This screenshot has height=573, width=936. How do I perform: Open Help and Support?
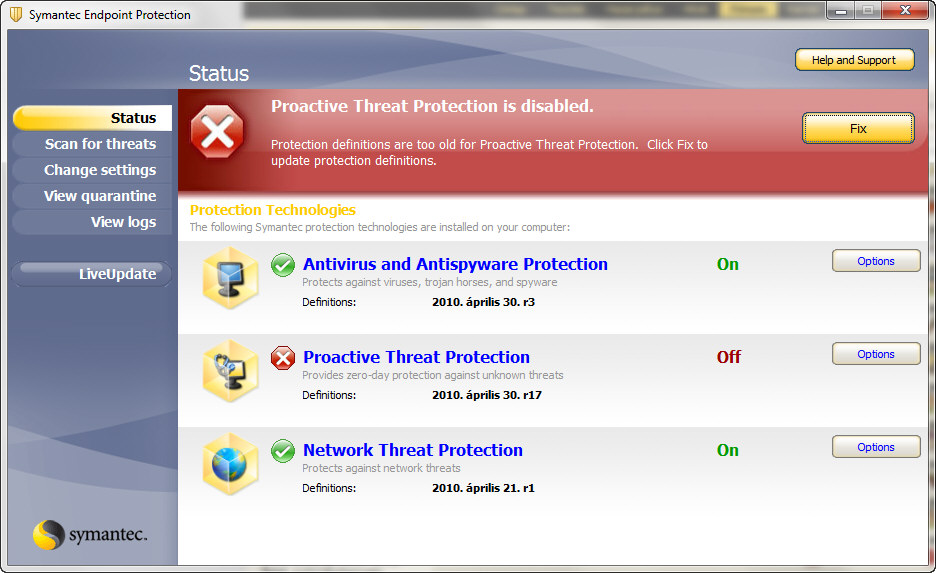coord(854,60)
